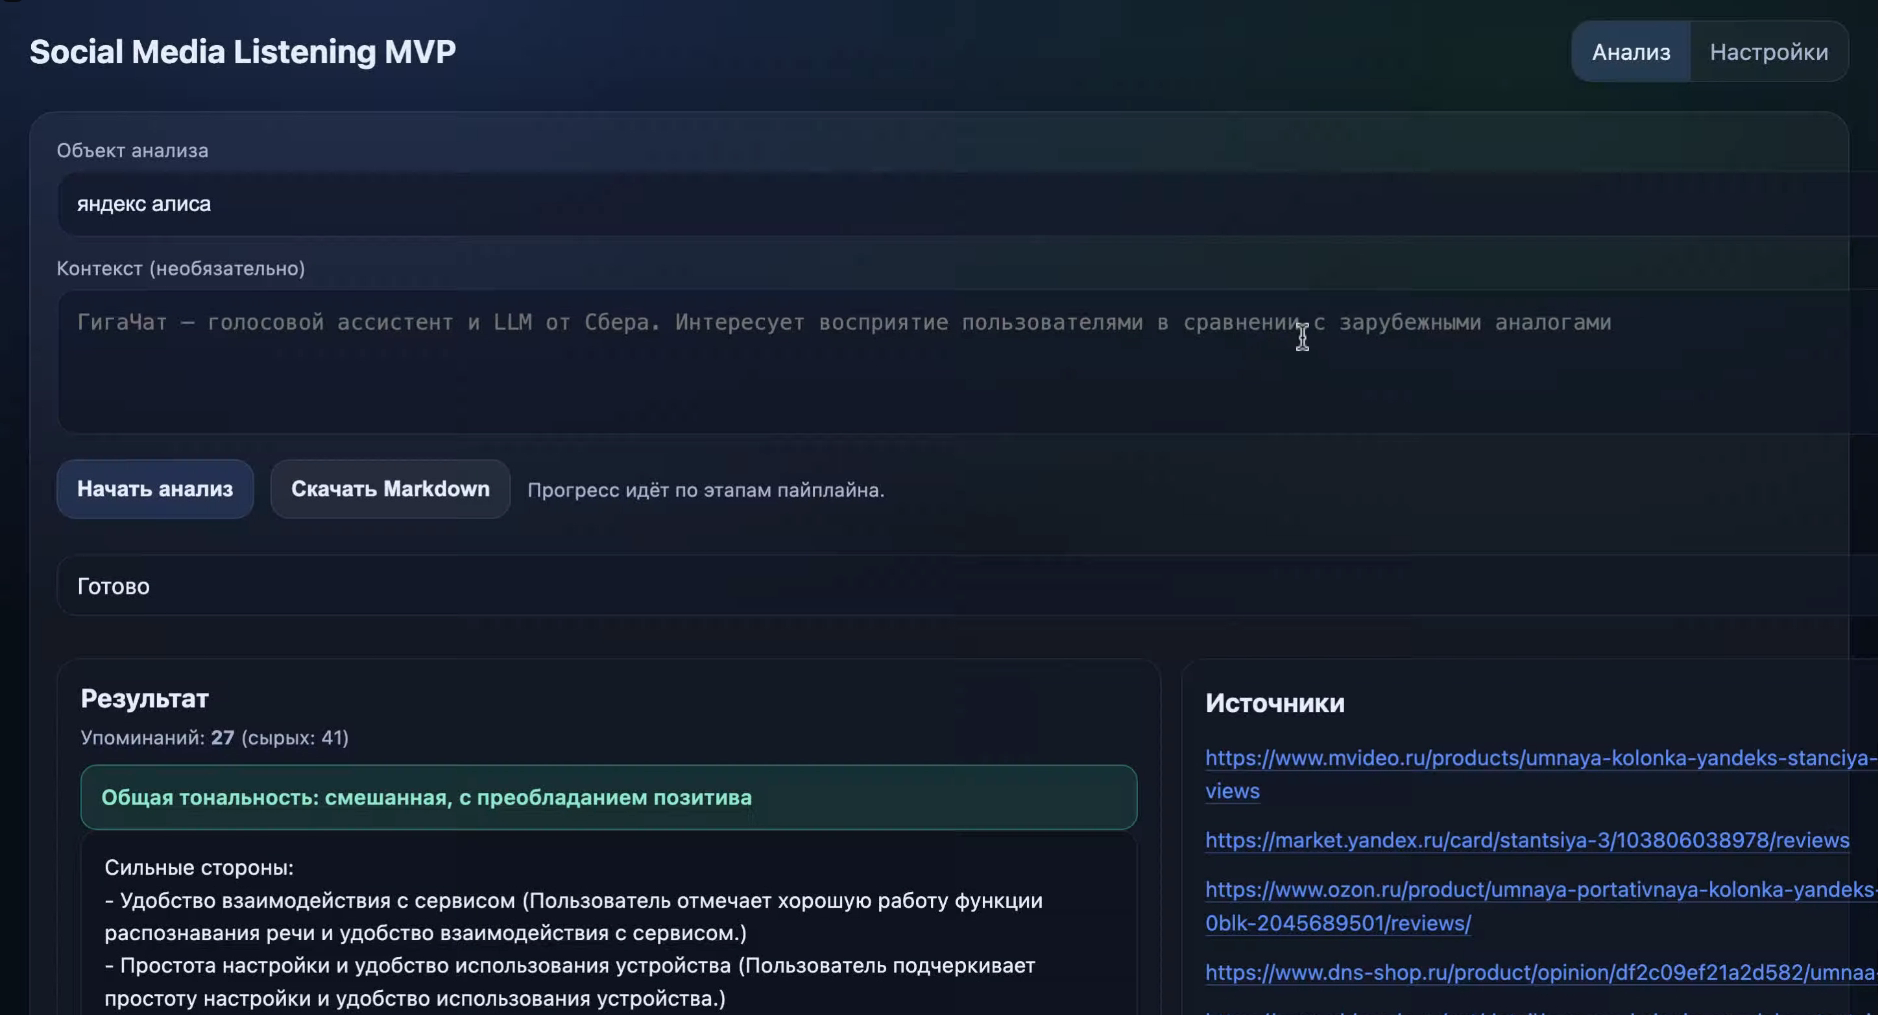Click the Прогресс идёт по этапам пайплайна text
1878x1015 pixels.
706,490
